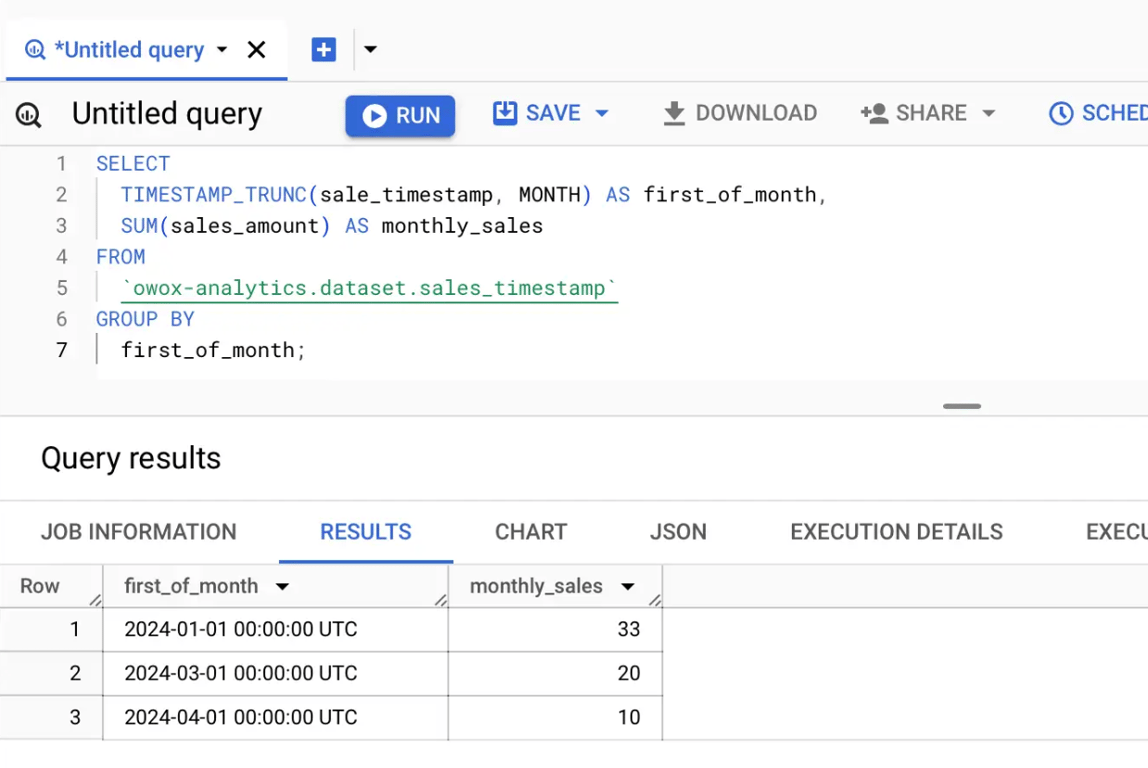Click line number 5 in the editor gutter
Viewport: 1148px width, 768px height.
pos(62,288)
